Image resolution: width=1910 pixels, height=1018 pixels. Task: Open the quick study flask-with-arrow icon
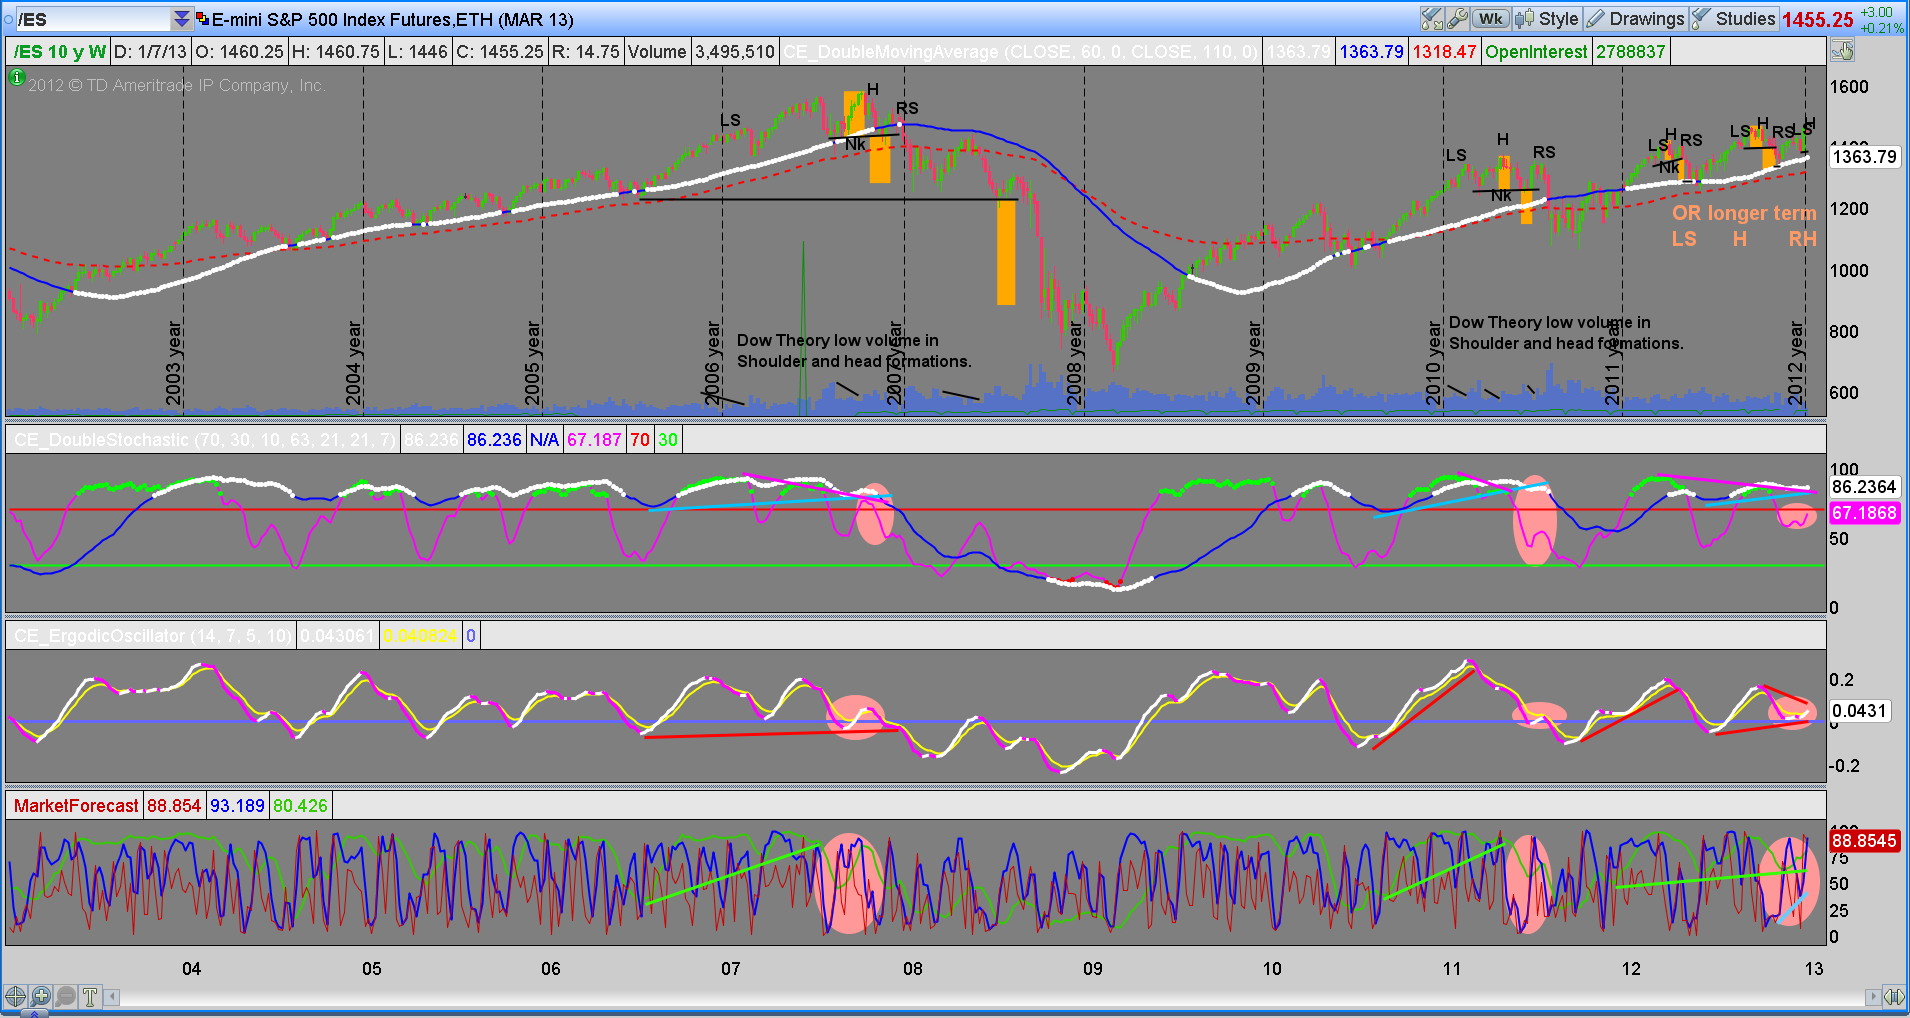pos(1432,19)
